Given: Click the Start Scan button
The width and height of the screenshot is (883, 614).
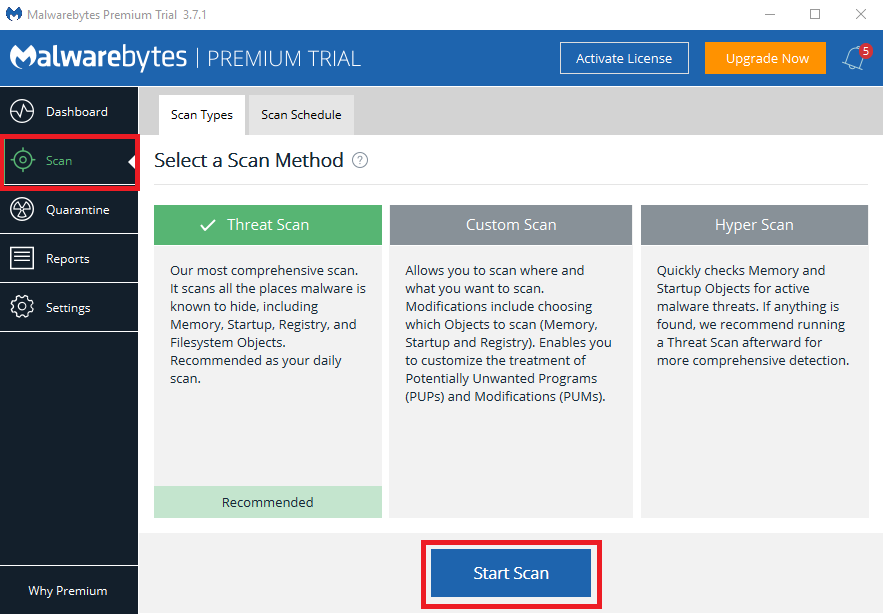Looking at the screenshot, I should (x=511, y=573).
